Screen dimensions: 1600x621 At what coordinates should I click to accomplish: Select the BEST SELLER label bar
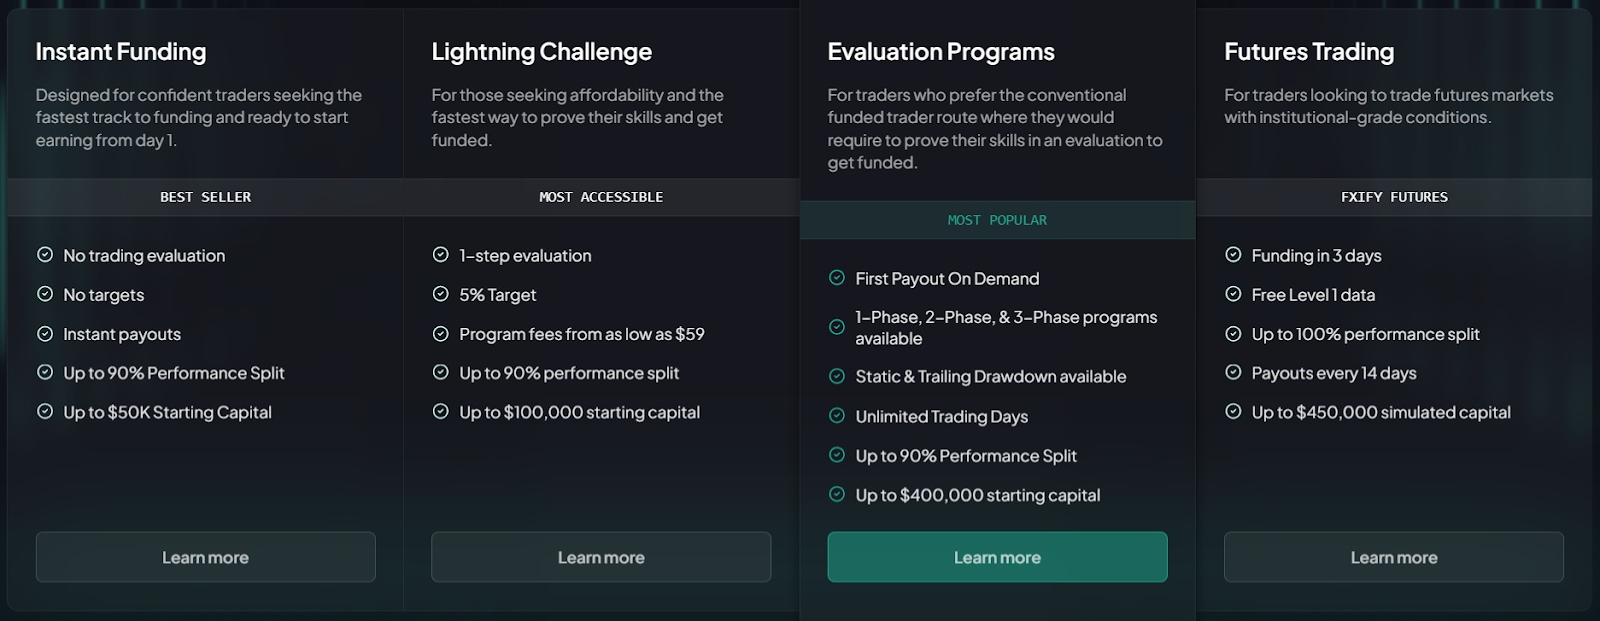[205, 197]
